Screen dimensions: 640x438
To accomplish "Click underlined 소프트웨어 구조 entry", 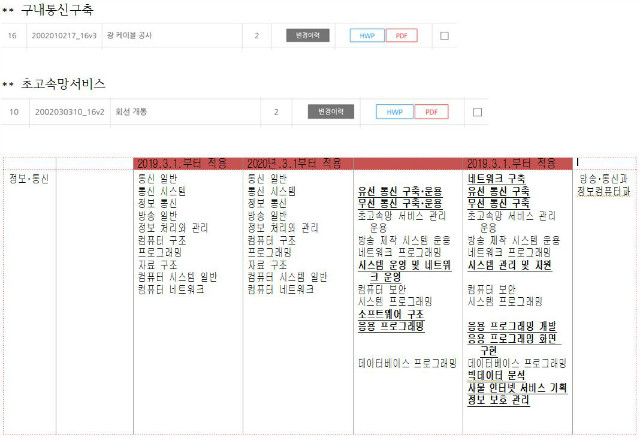I will click(391, 313).
